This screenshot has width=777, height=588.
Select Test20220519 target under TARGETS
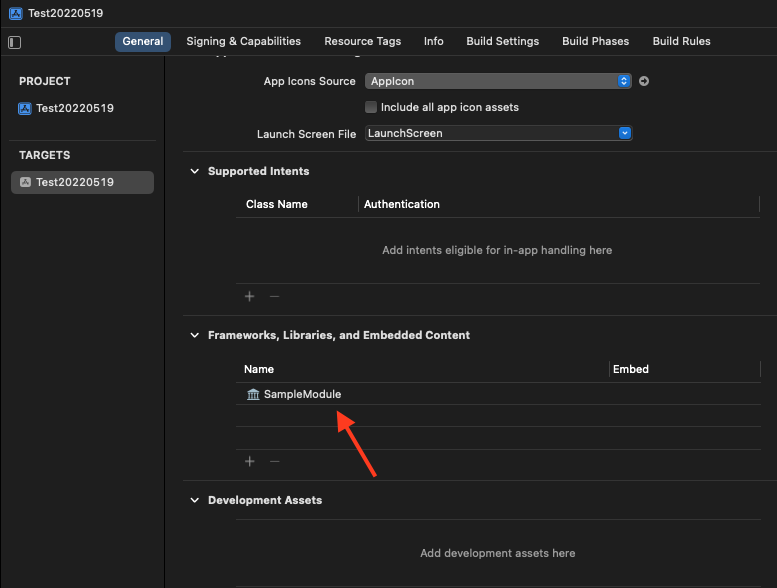click(82, 182)
